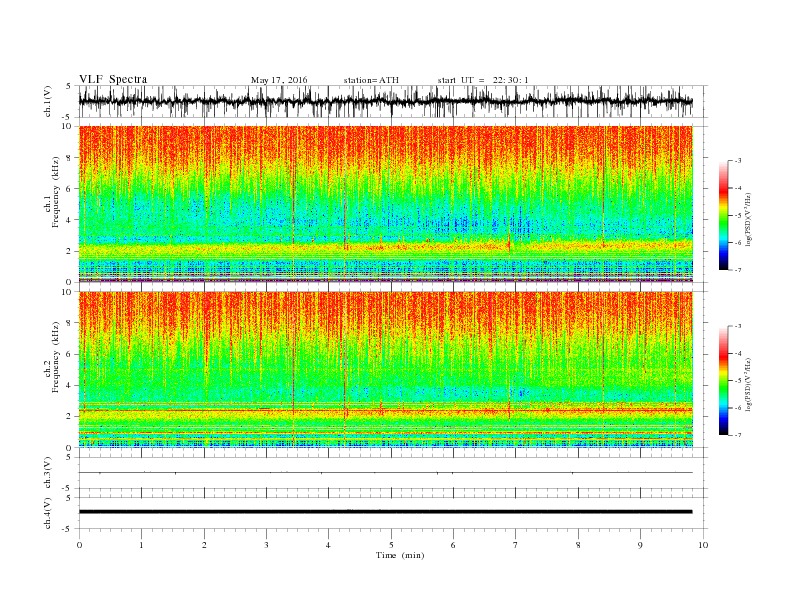Image resolution: width=792 pixels, height=612 pixels.
Task: Click the "ch.4(V)" axis label
Action: (x=48, y=514)
